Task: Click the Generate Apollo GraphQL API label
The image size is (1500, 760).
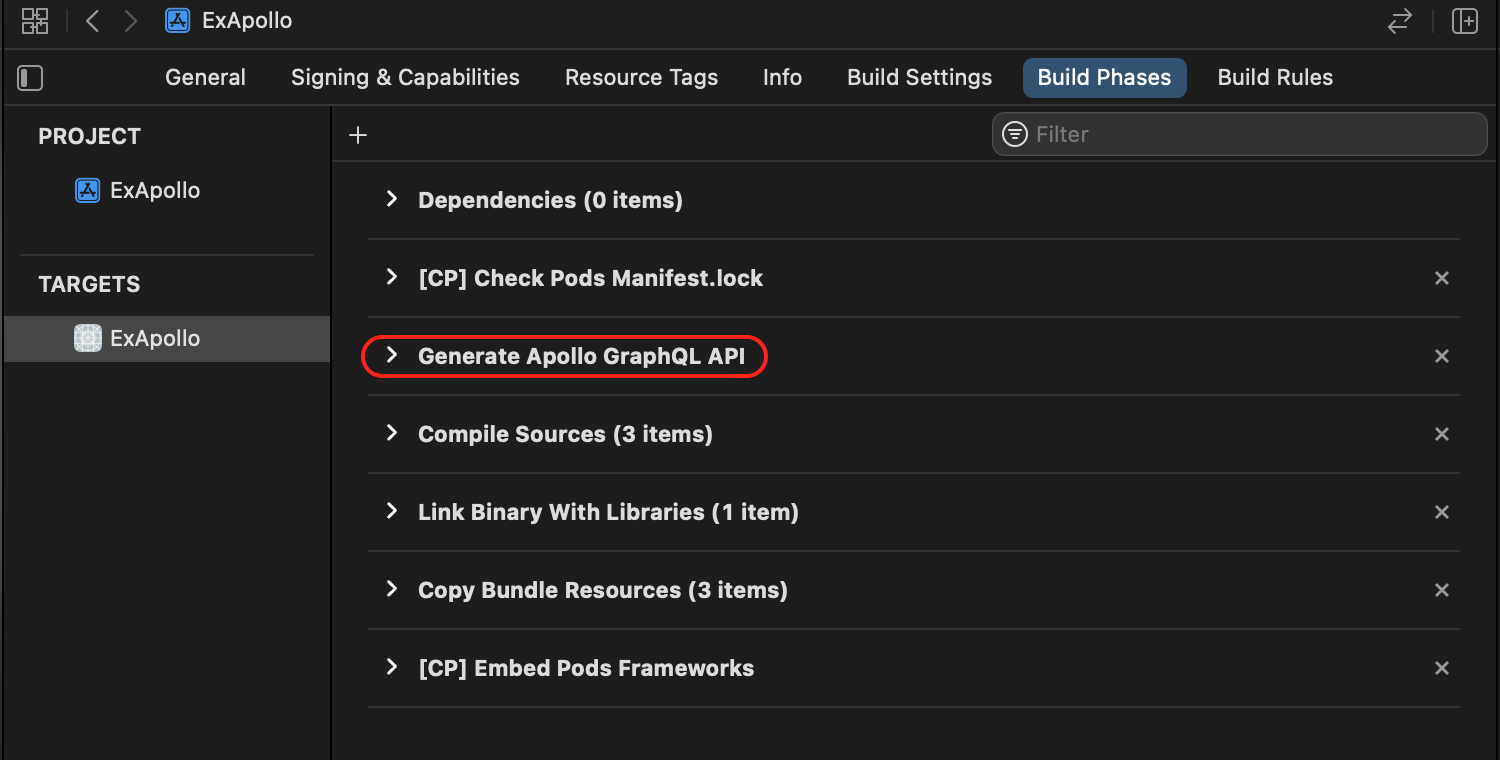Action: click(581, 356)
